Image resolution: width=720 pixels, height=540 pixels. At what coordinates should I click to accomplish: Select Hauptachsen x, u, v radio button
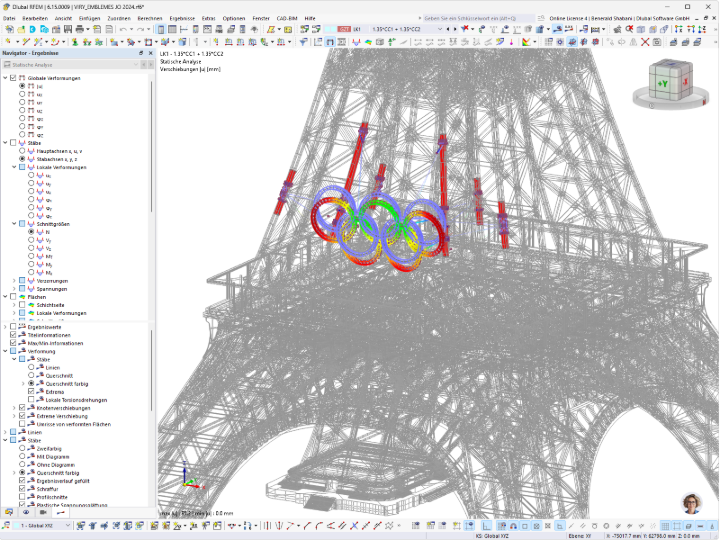[22, 151]
